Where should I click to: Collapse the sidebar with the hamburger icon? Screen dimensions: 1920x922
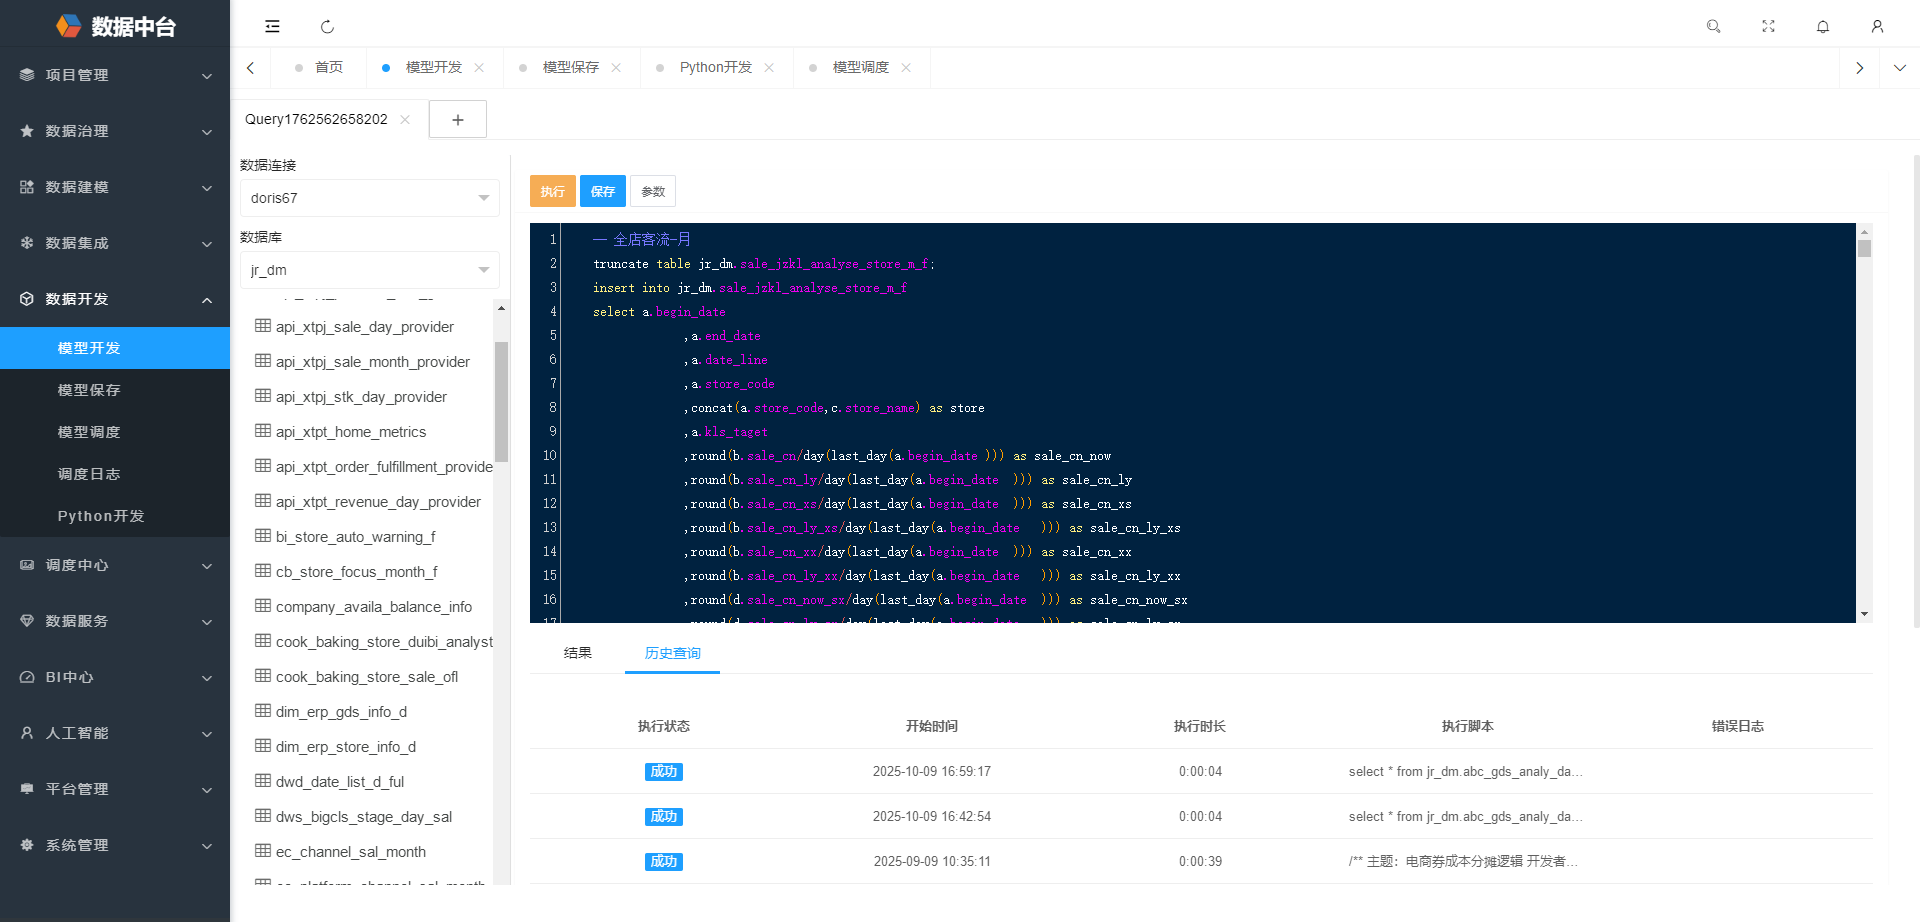272,27
